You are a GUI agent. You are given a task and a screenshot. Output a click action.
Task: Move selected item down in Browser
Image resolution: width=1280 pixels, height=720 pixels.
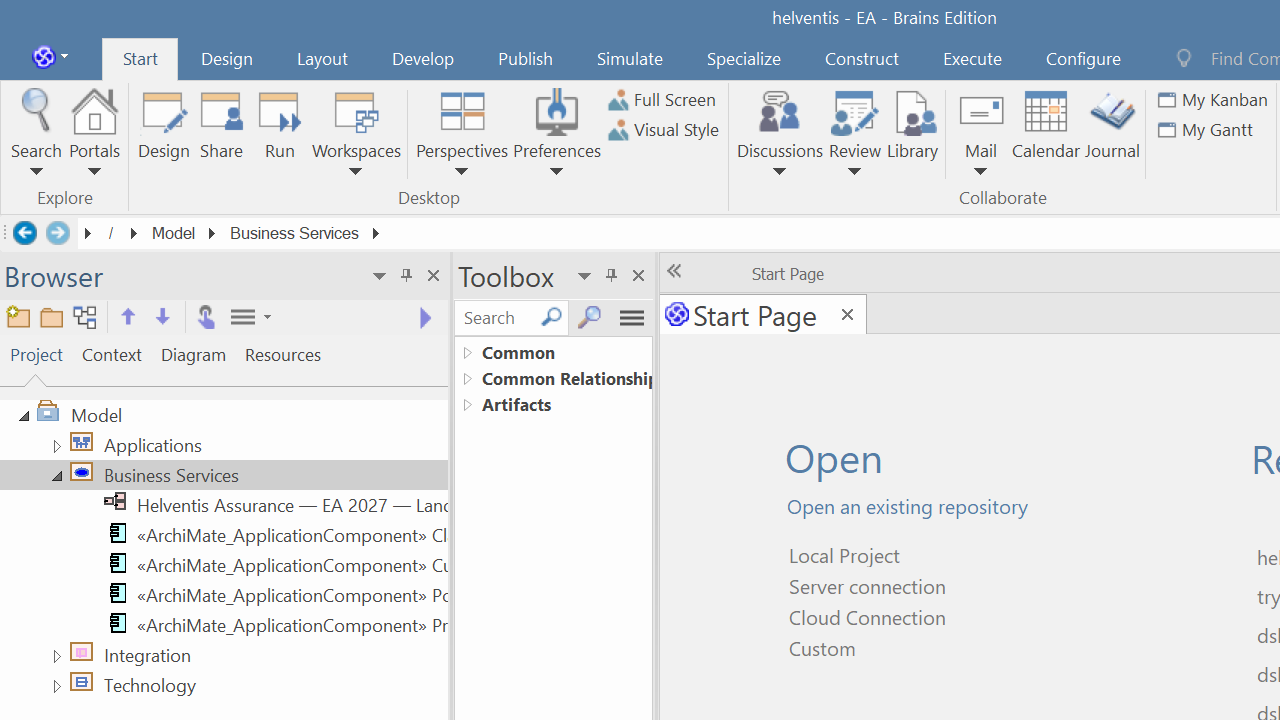pos(162,317)
